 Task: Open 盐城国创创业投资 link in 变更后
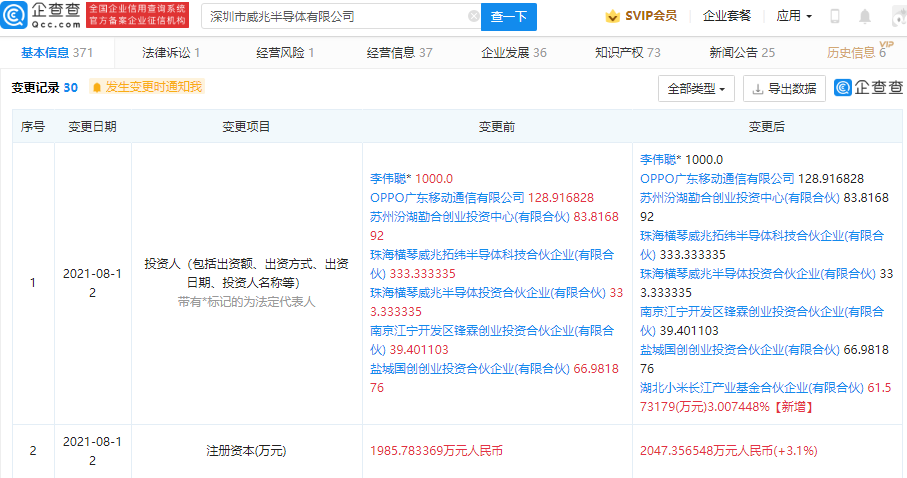(x=740, y=350)
